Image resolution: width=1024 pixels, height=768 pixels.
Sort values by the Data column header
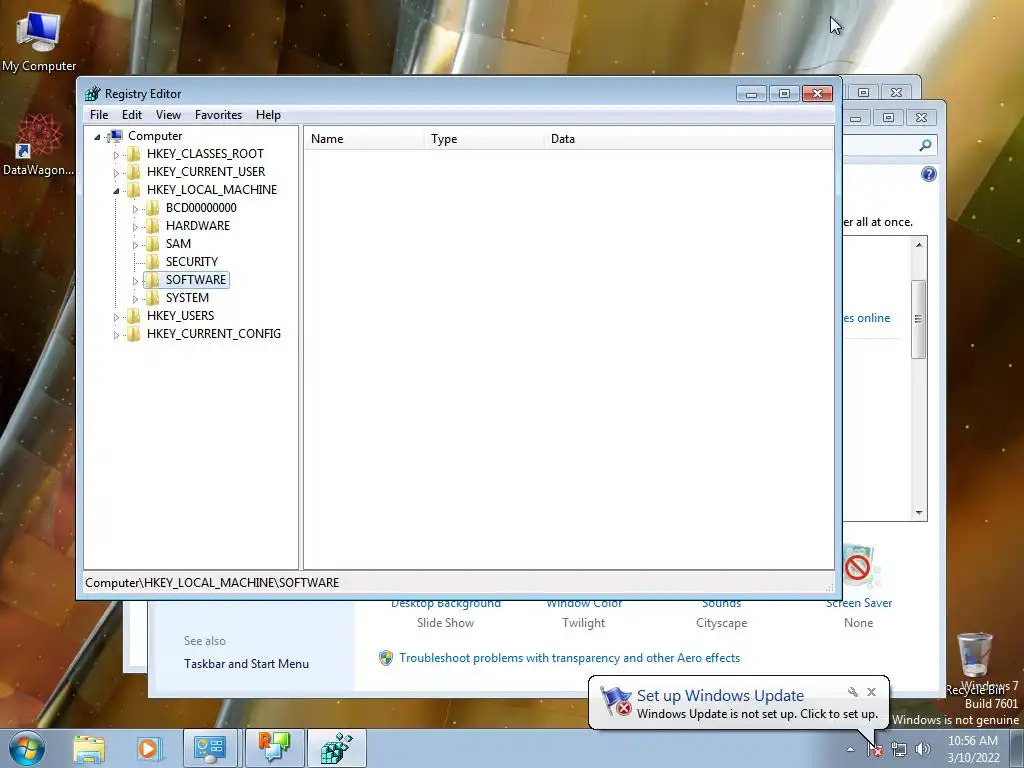click(x=688, y=139)
